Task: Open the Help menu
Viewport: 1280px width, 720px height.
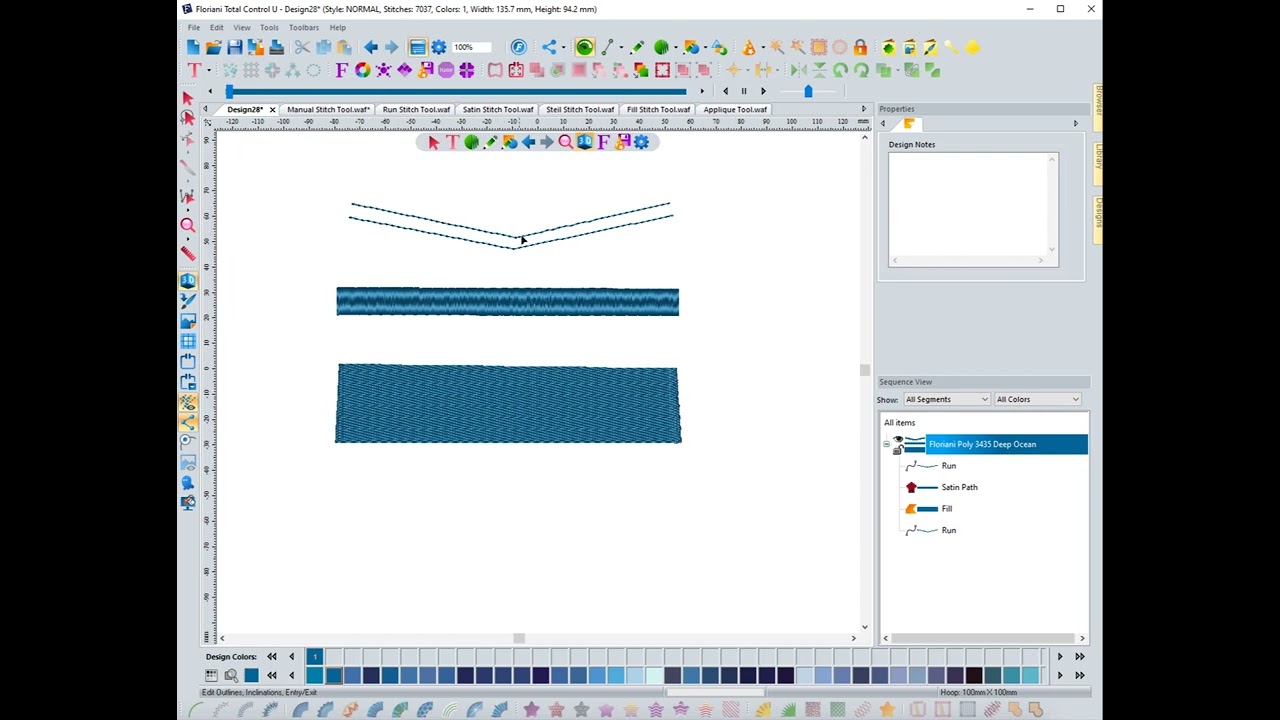Action: 338,28
